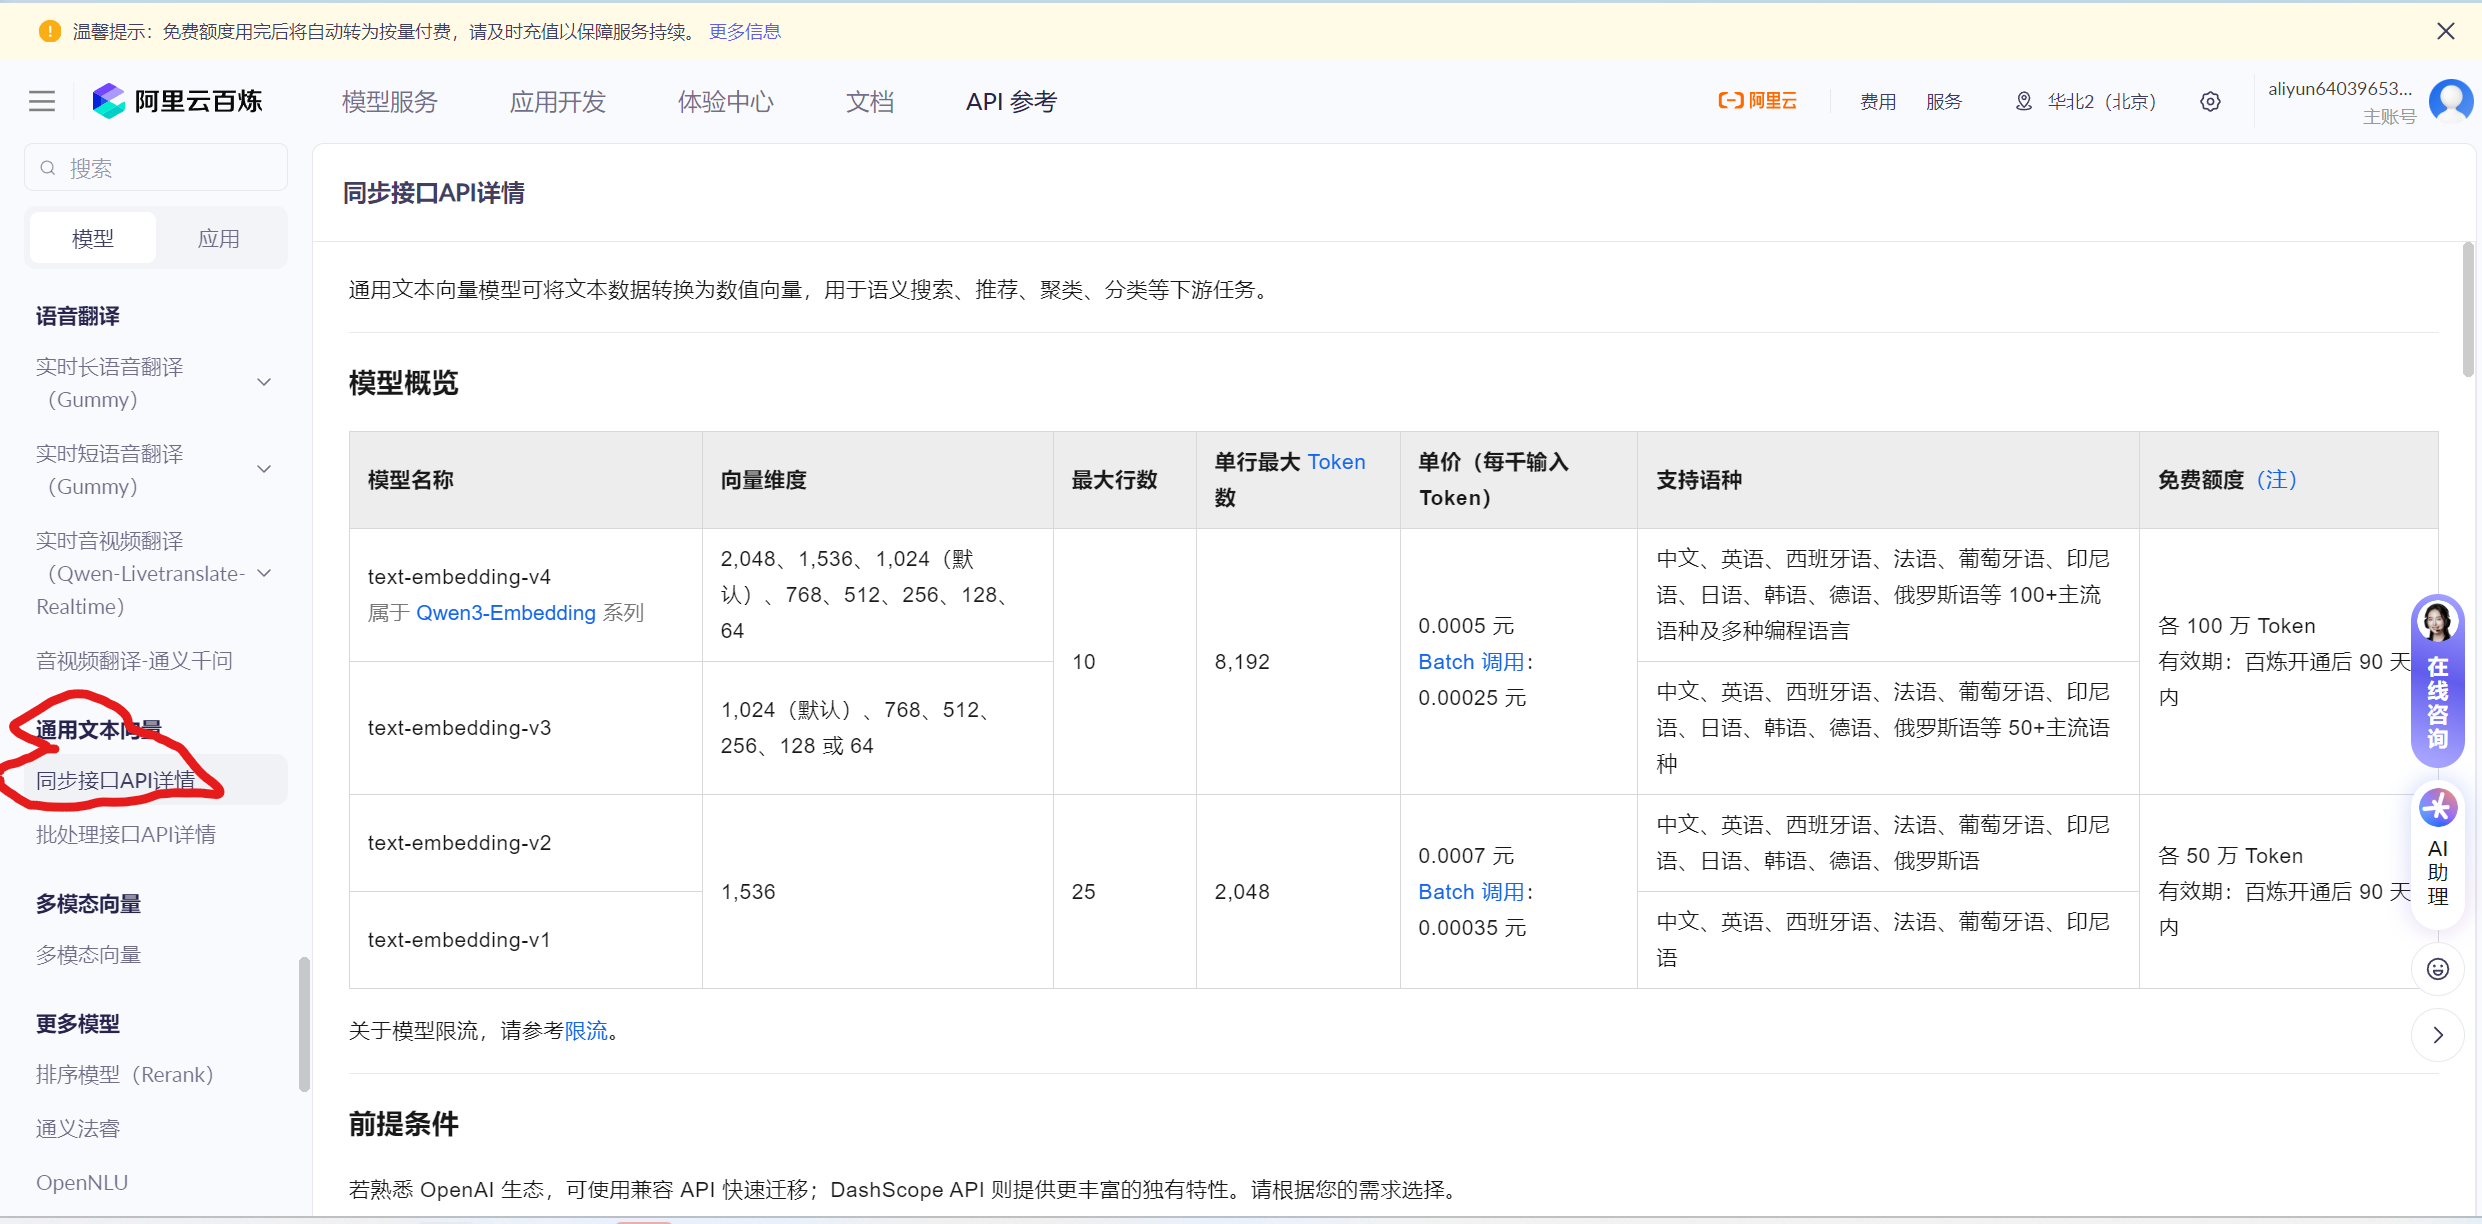
Task: Open the 华北2 (北京) region selector
Action: click(x=2086, y=102)
